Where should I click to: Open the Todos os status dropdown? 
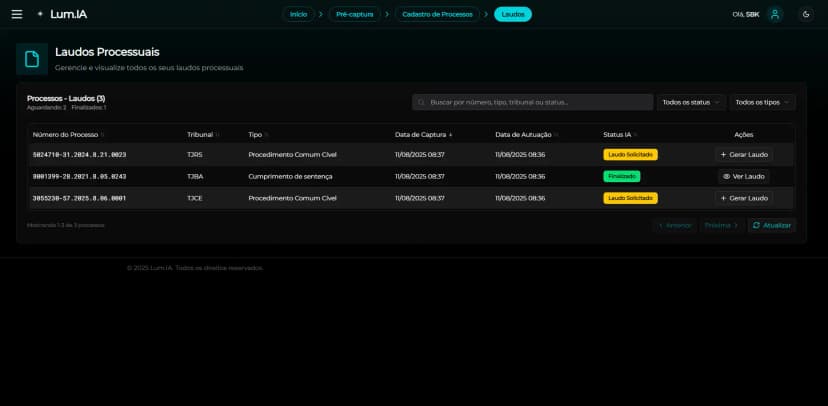click(x=691, y=102)
